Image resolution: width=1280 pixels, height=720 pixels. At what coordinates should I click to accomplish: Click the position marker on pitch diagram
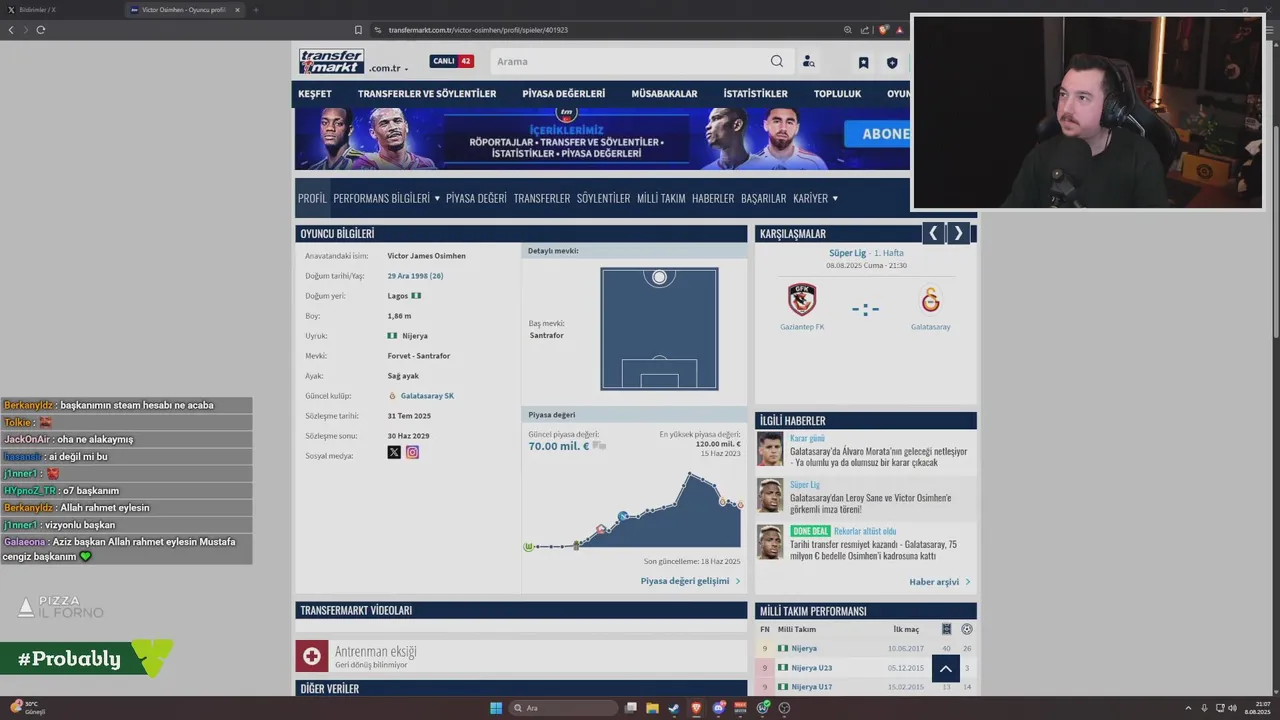pos(659,277)
